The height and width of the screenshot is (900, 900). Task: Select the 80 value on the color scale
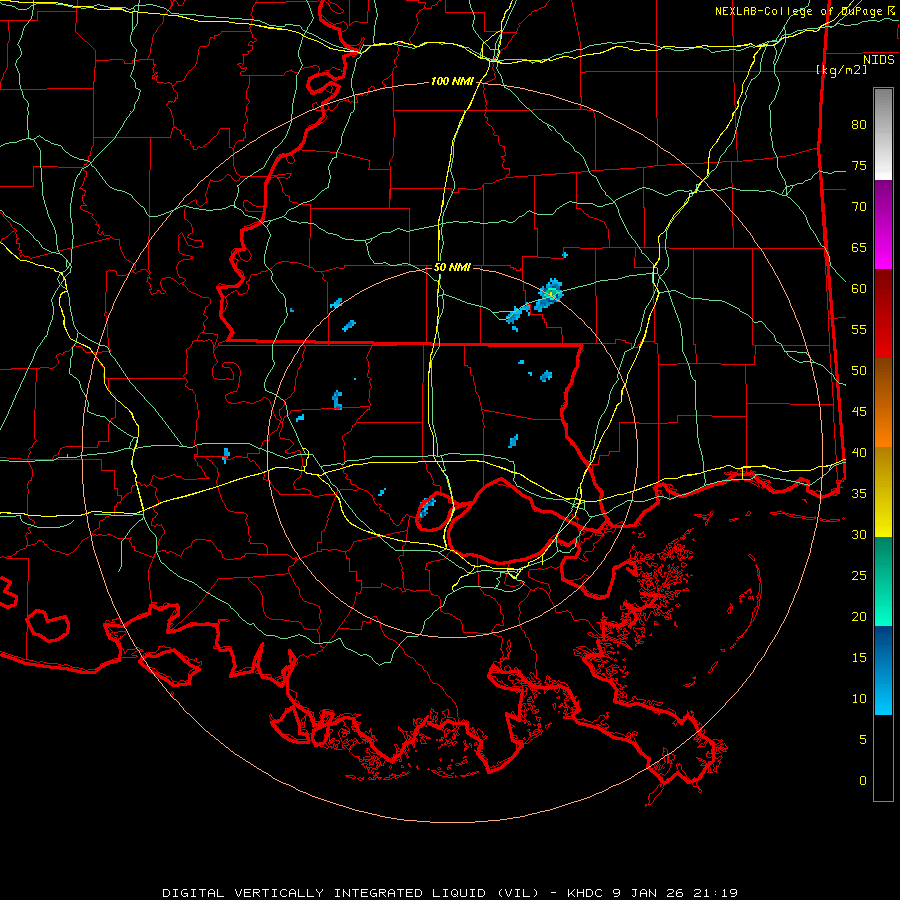pos(859,125)
